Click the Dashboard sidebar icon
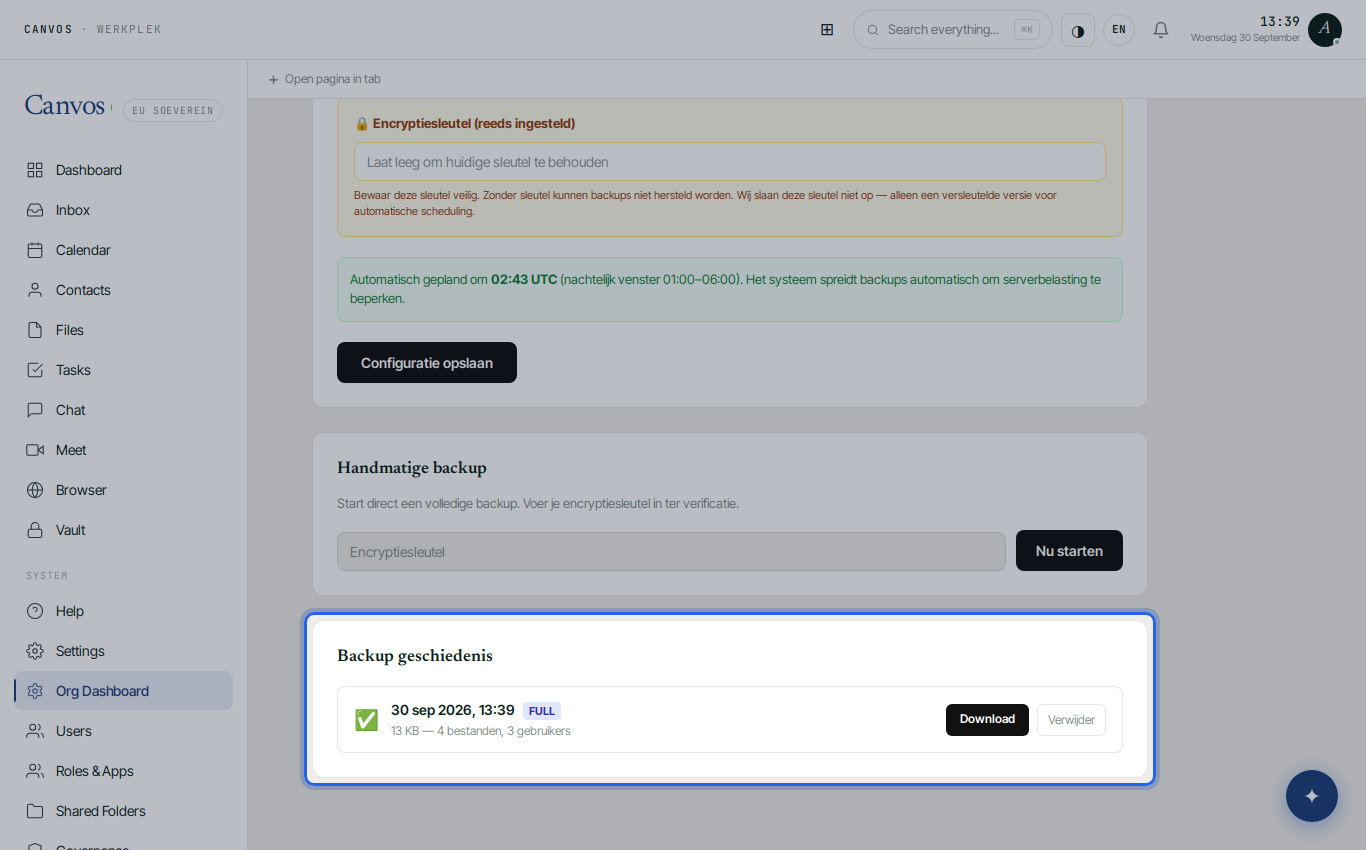Screen dimensions: 1366x850 pyautogui.click(x=35, y=170)
